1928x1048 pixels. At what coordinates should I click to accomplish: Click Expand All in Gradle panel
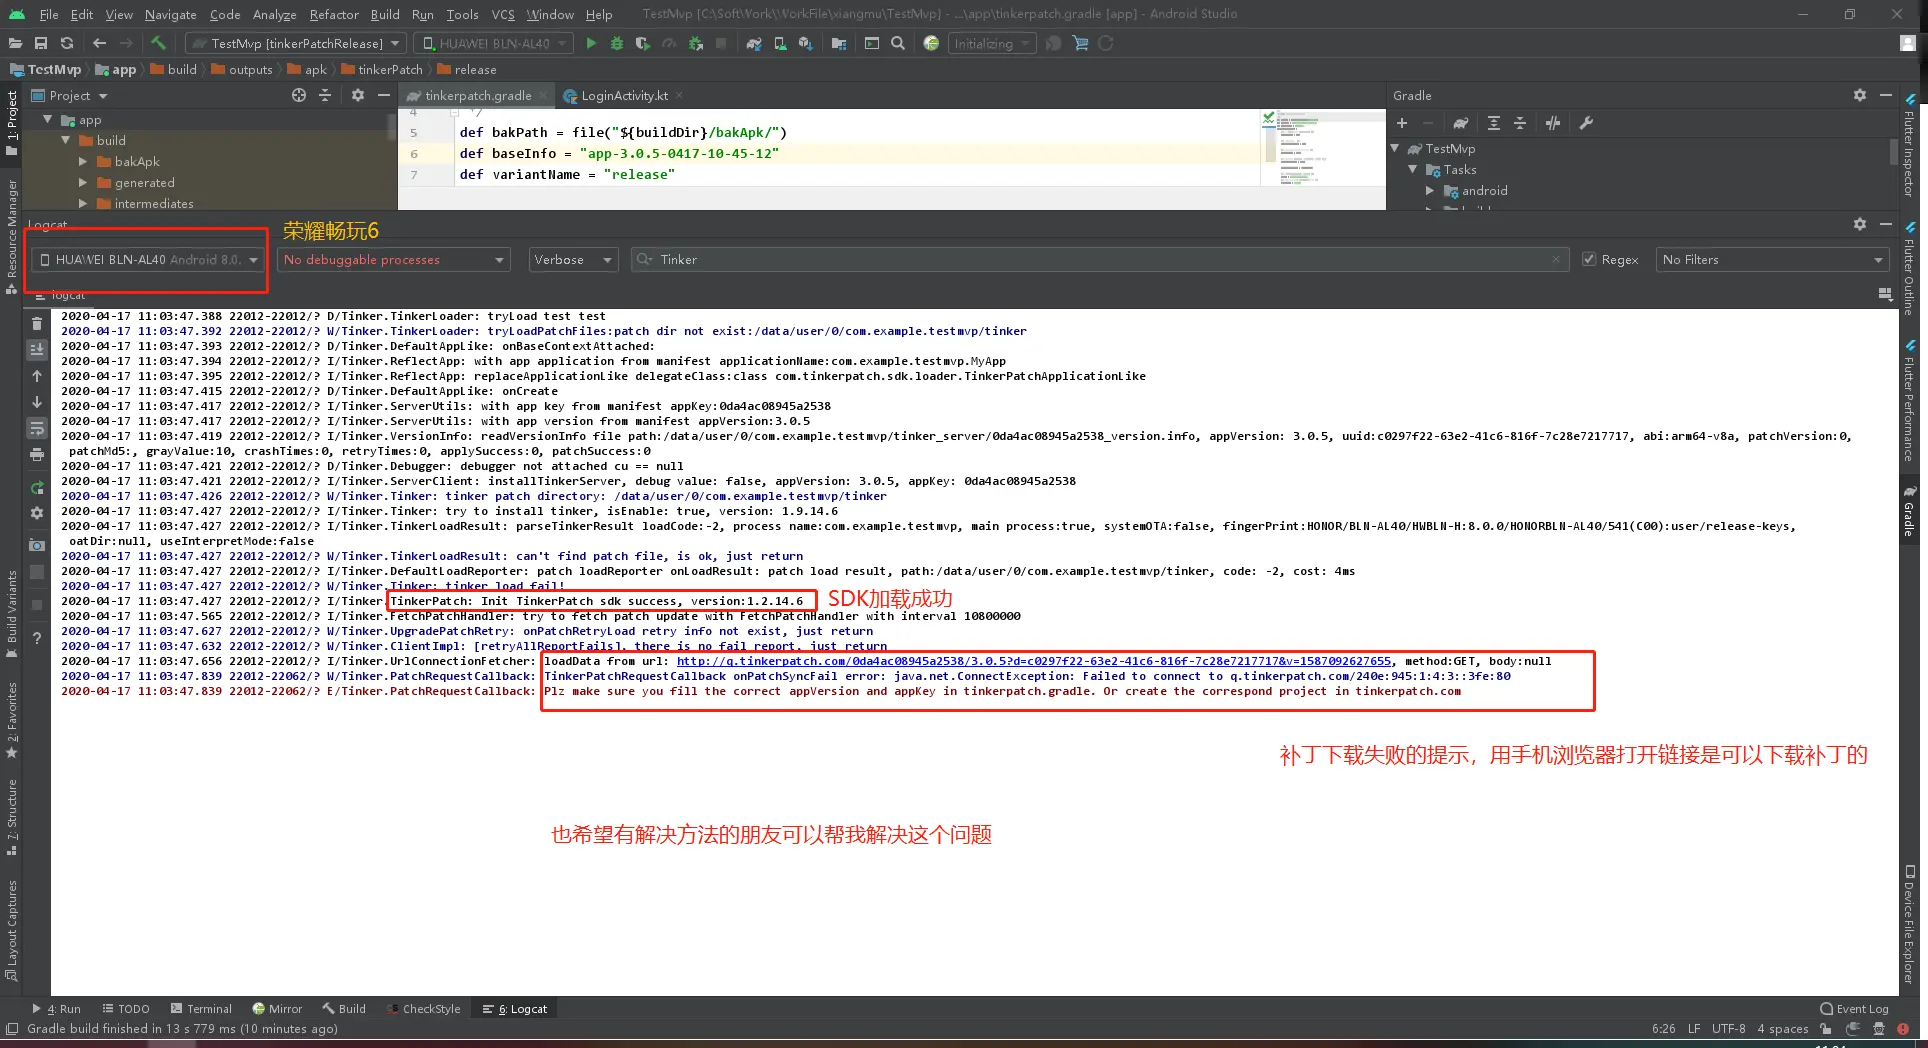1494,123
